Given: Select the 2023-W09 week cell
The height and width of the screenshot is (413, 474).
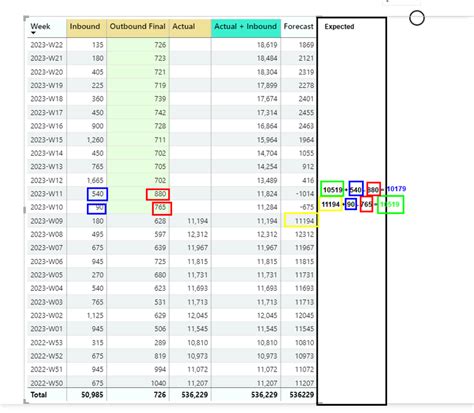Looking at the screenshot, I should pos(46,221).
